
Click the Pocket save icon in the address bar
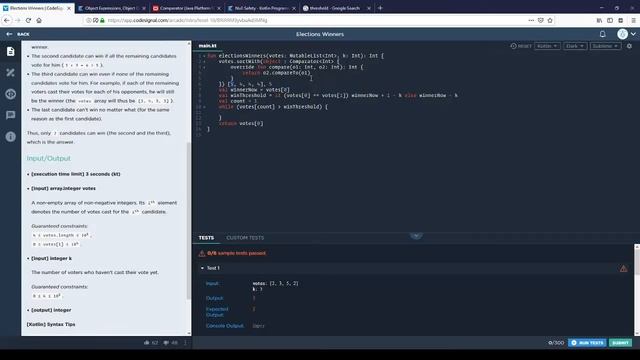tap(540, 20)
